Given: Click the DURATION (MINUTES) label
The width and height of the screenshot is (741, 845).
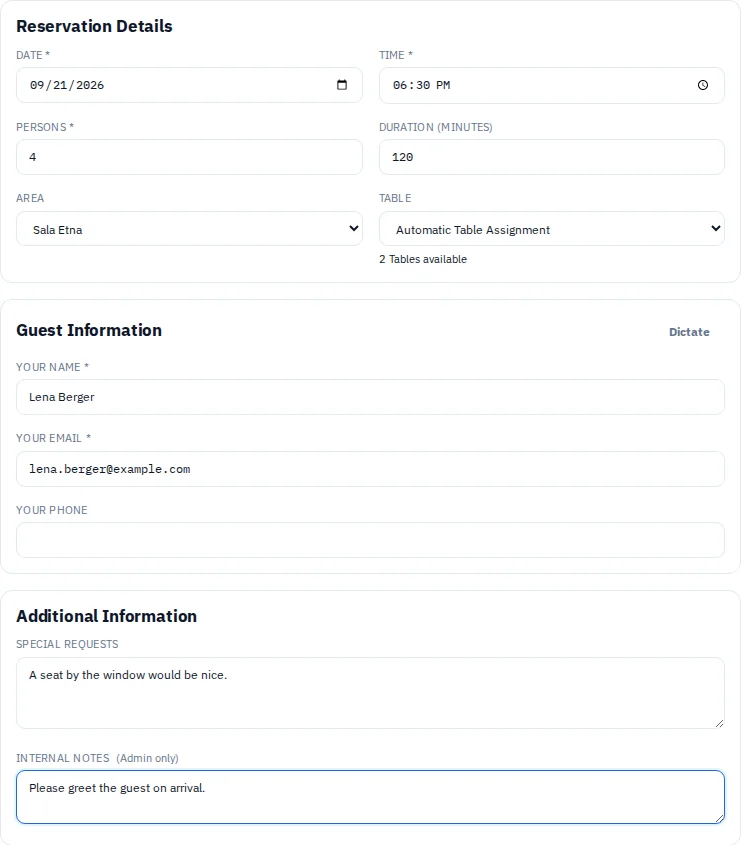Looking at the screenshot, I should click(435, 127).
